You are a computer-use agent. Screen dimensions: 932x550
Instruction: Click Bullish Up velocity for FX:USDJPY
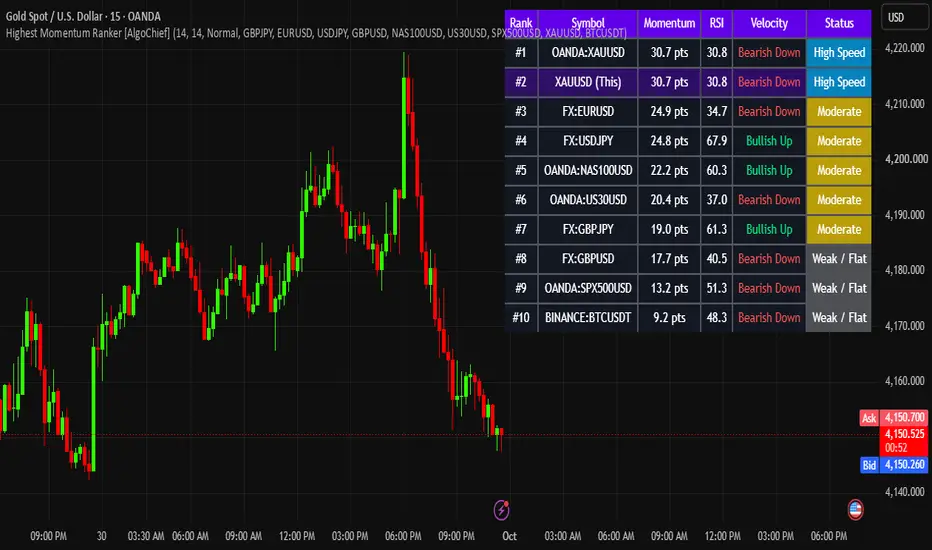pyautogui.click(x=769, y=141)
